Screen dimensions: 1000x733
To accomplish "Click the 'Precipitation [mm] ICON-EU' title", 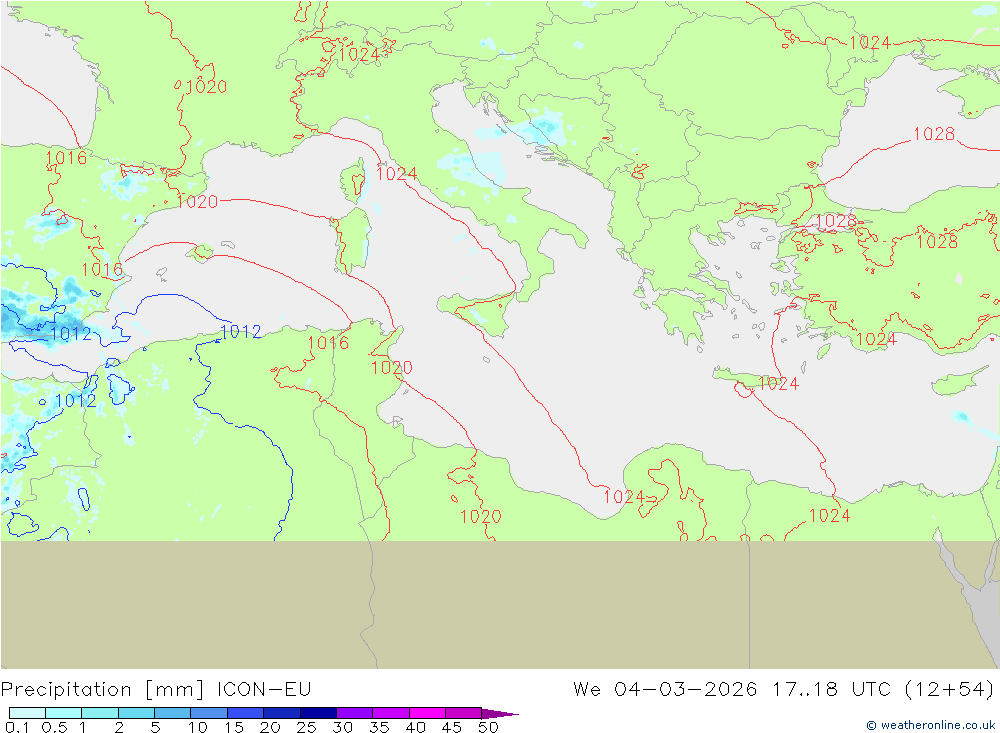I will (156, 690).
